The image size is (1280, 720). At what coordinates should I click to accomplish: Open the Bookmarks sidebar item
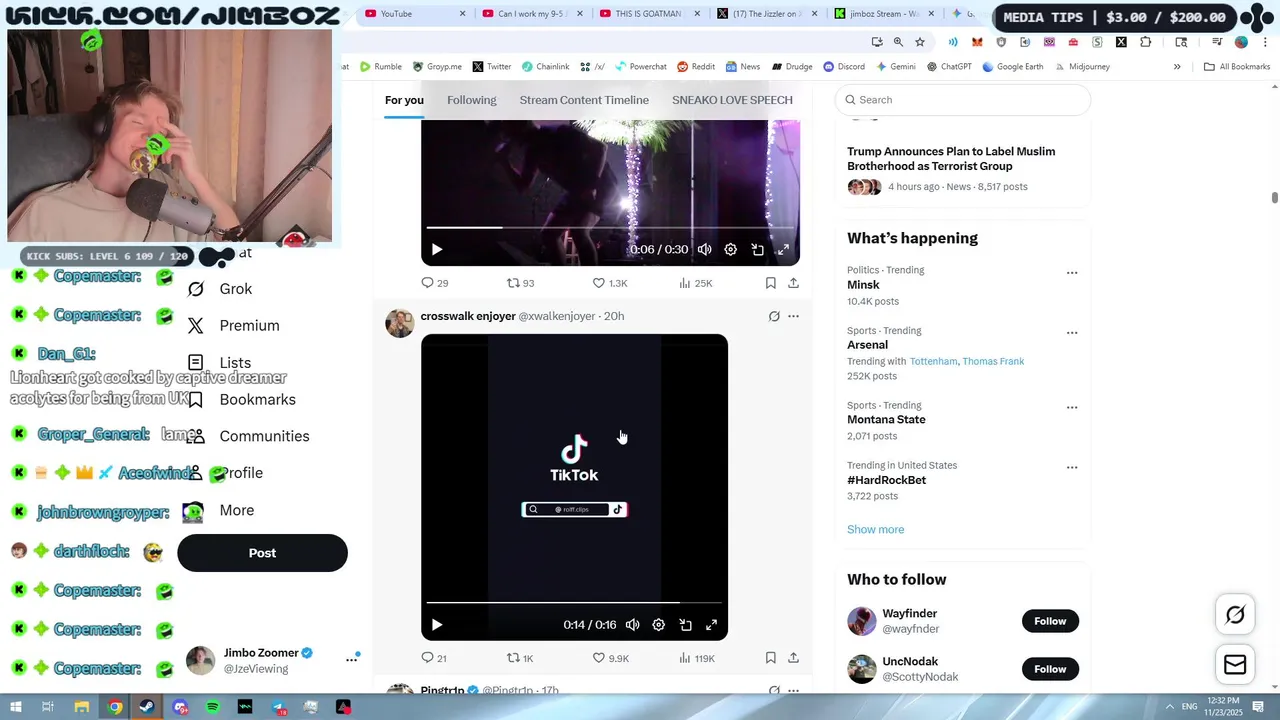[x=242, y=400]
